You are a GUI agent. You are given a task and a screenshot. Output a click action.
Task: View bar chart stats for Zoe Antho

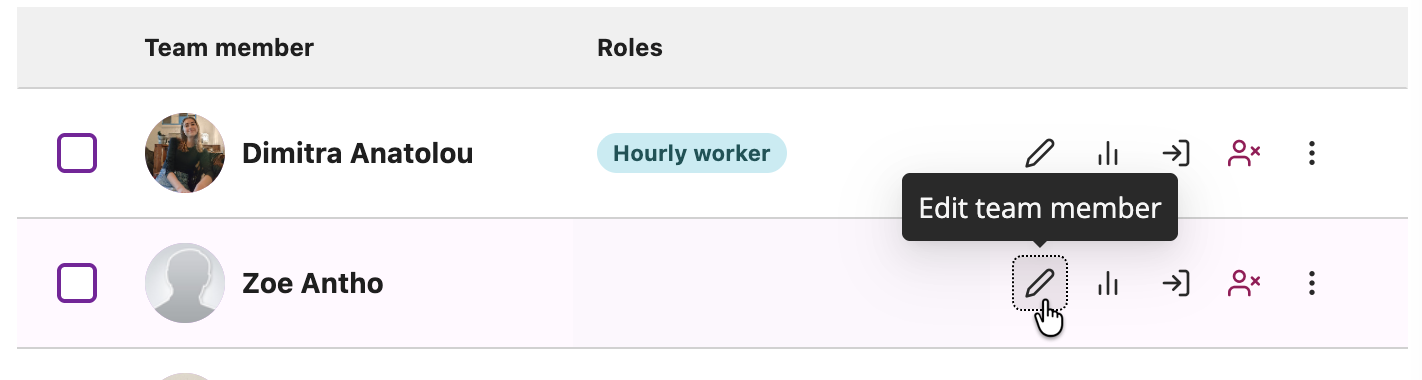click(1107, 283)
